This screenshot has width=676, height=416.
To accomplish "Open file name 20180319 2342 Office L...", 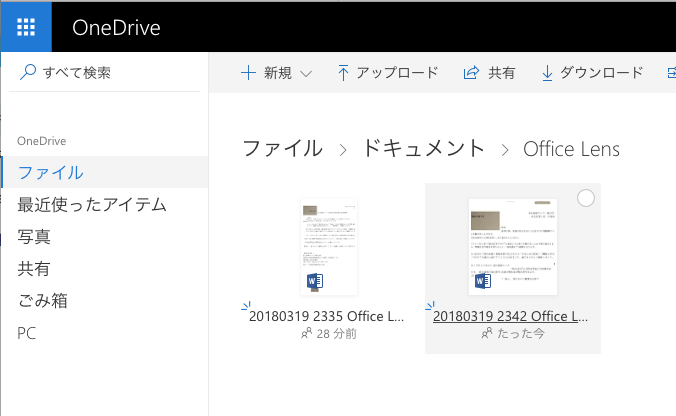I will 510,316.
